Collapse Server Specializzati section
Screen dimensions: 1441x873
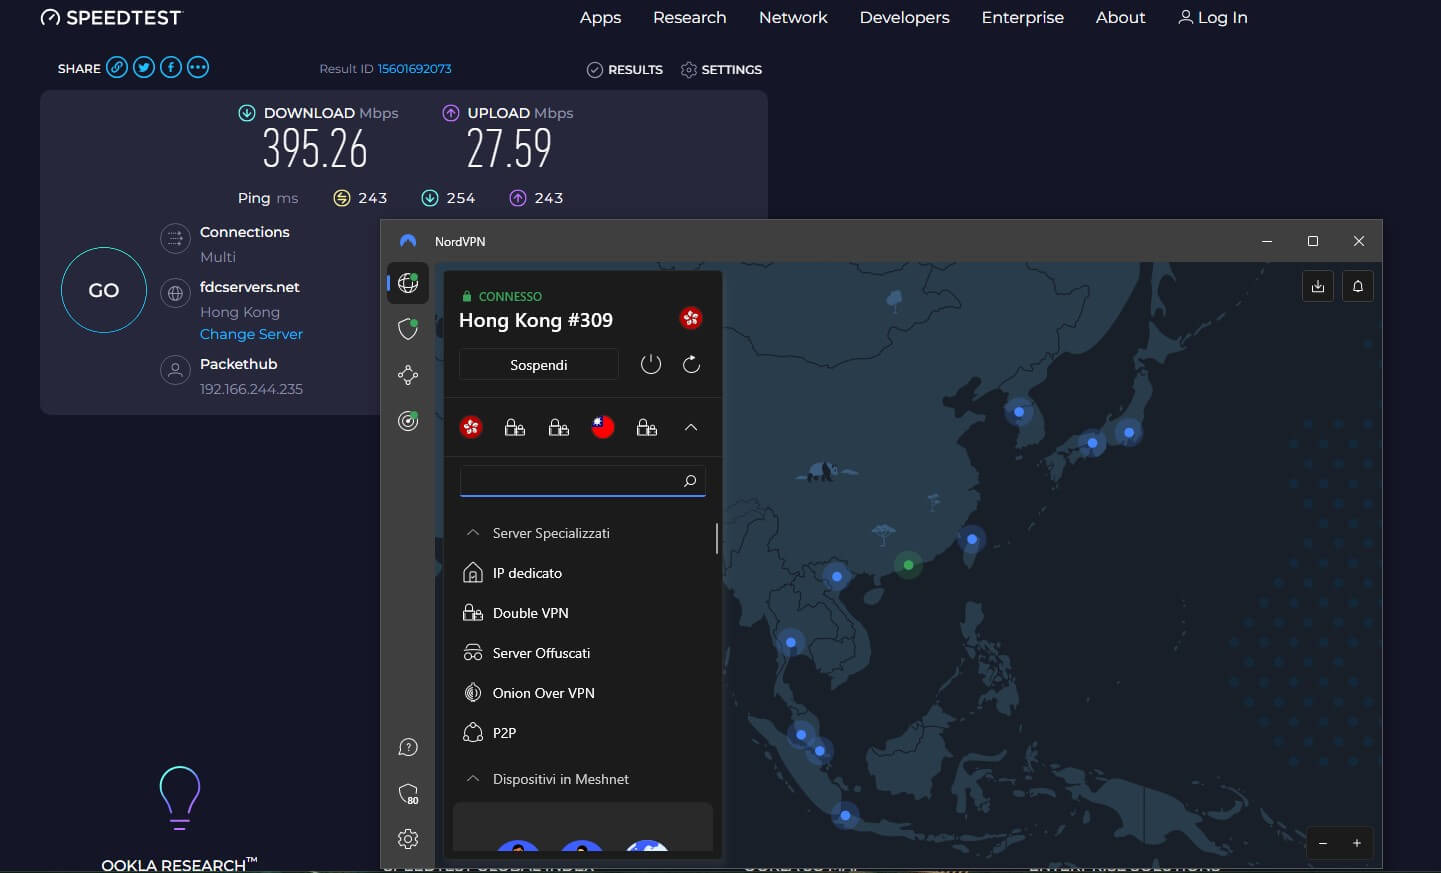pos(473,533)
